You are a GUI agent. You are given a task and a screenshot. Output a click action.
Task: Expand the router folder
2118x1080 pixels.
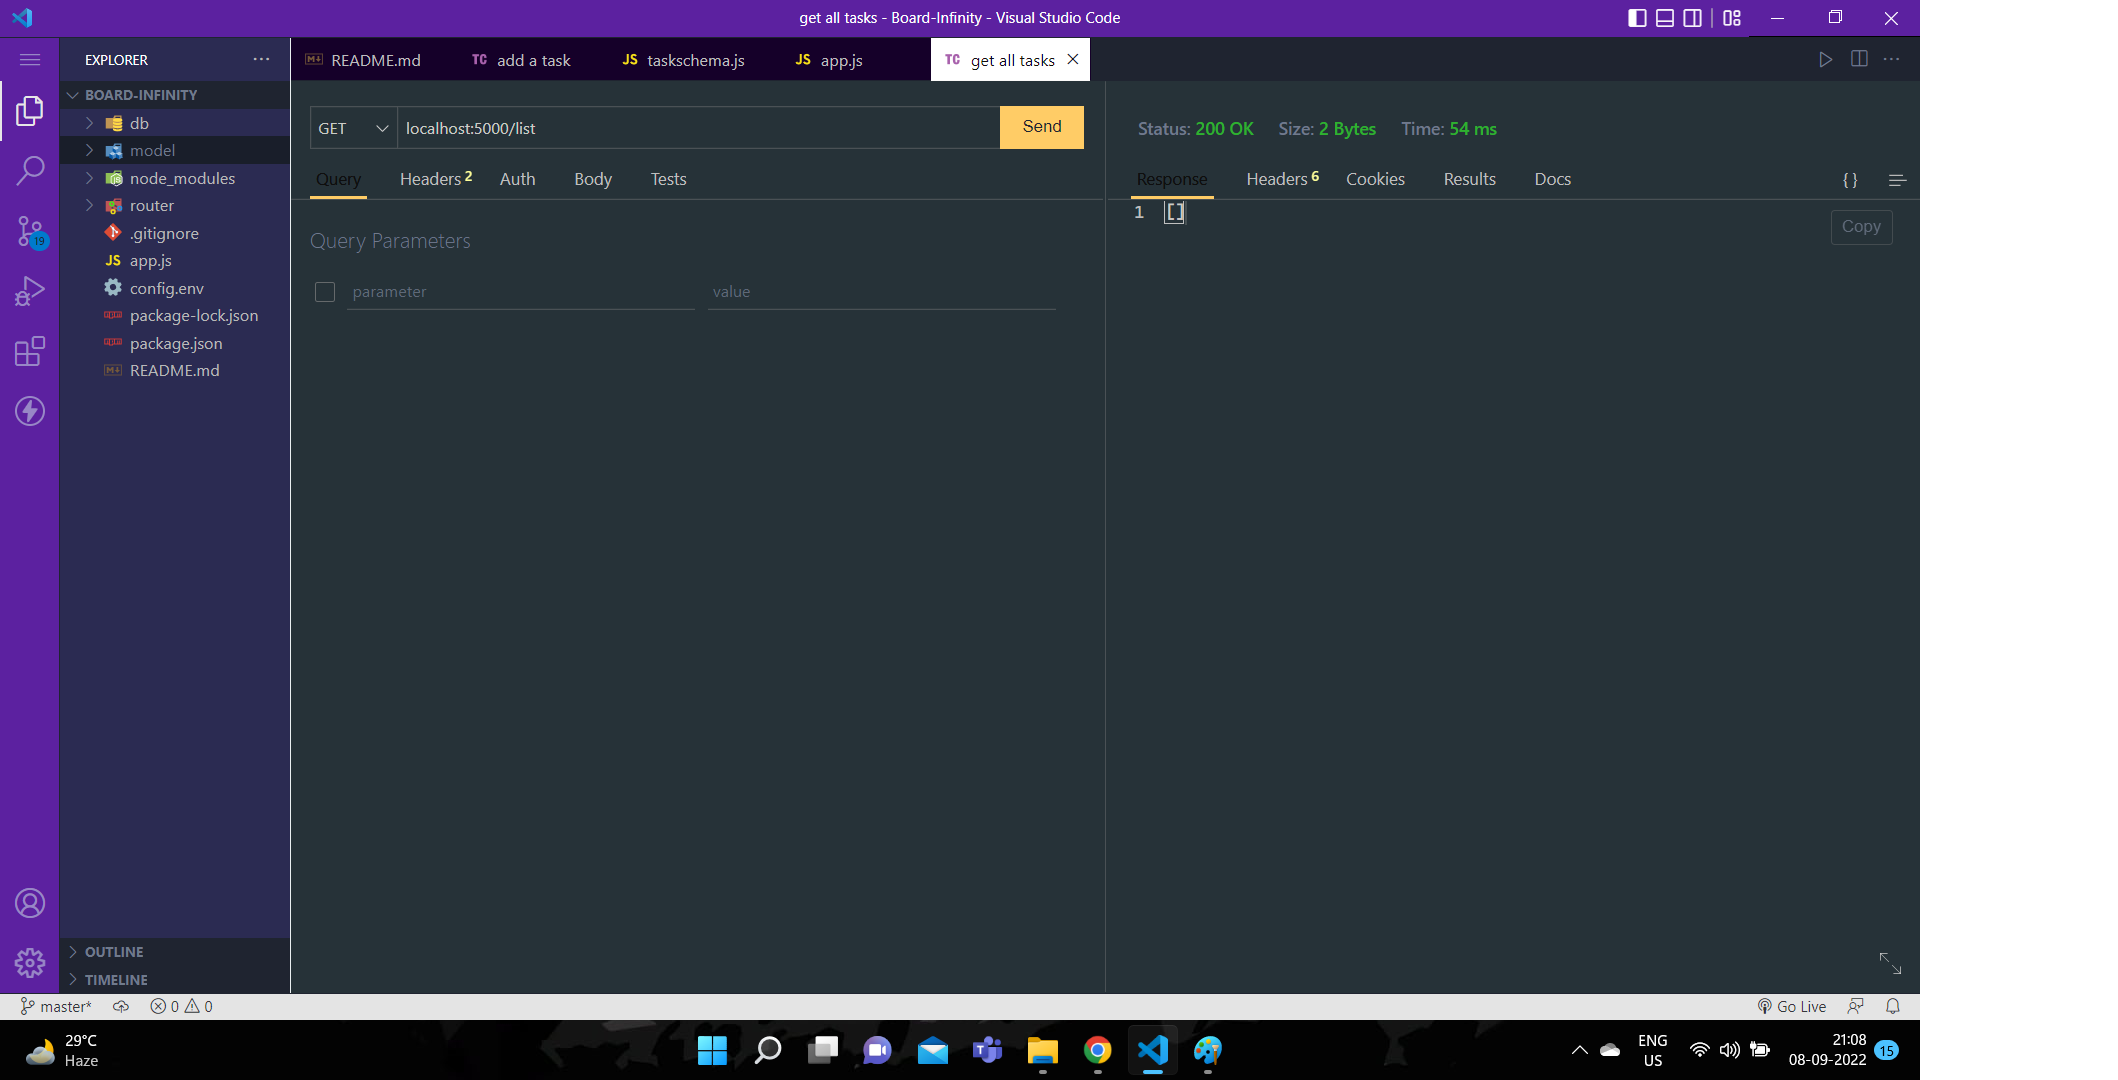click(175, 205)
